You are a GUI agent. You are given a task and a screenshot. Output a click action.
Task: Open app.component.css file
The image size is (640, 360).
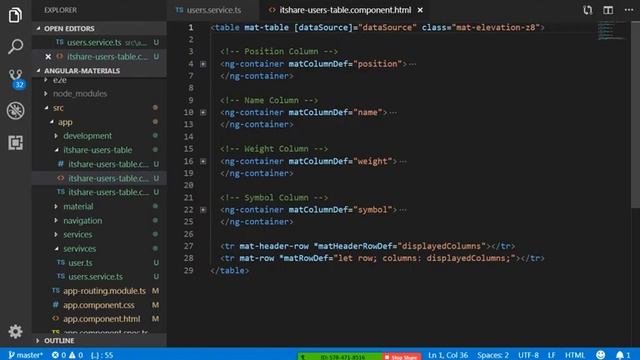(x=99, y=305)
